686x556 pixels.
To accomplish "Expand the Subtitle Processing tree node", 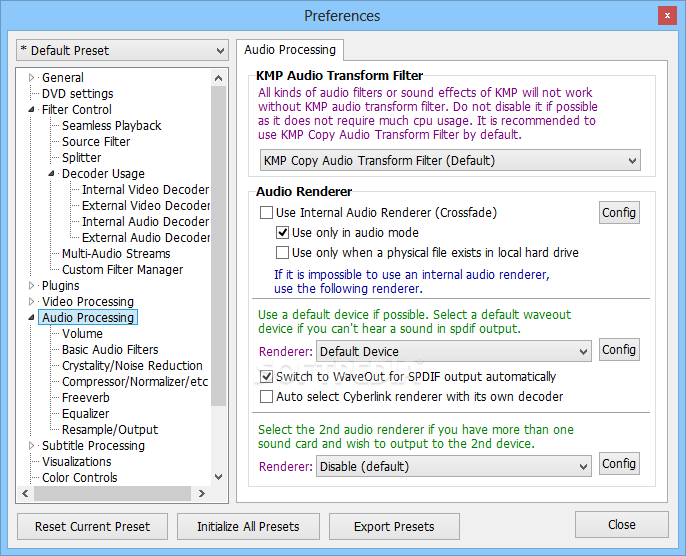I will 31,445.
